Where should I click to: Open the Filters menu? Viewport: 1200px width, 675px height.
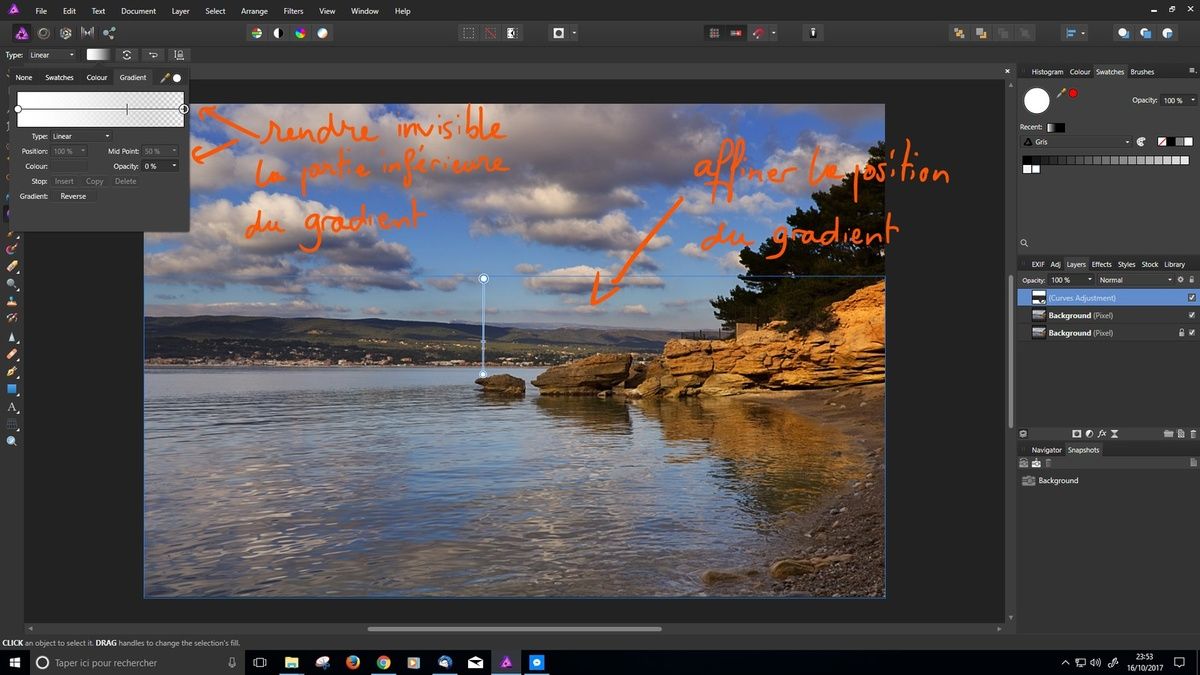[x=293, y=11]
